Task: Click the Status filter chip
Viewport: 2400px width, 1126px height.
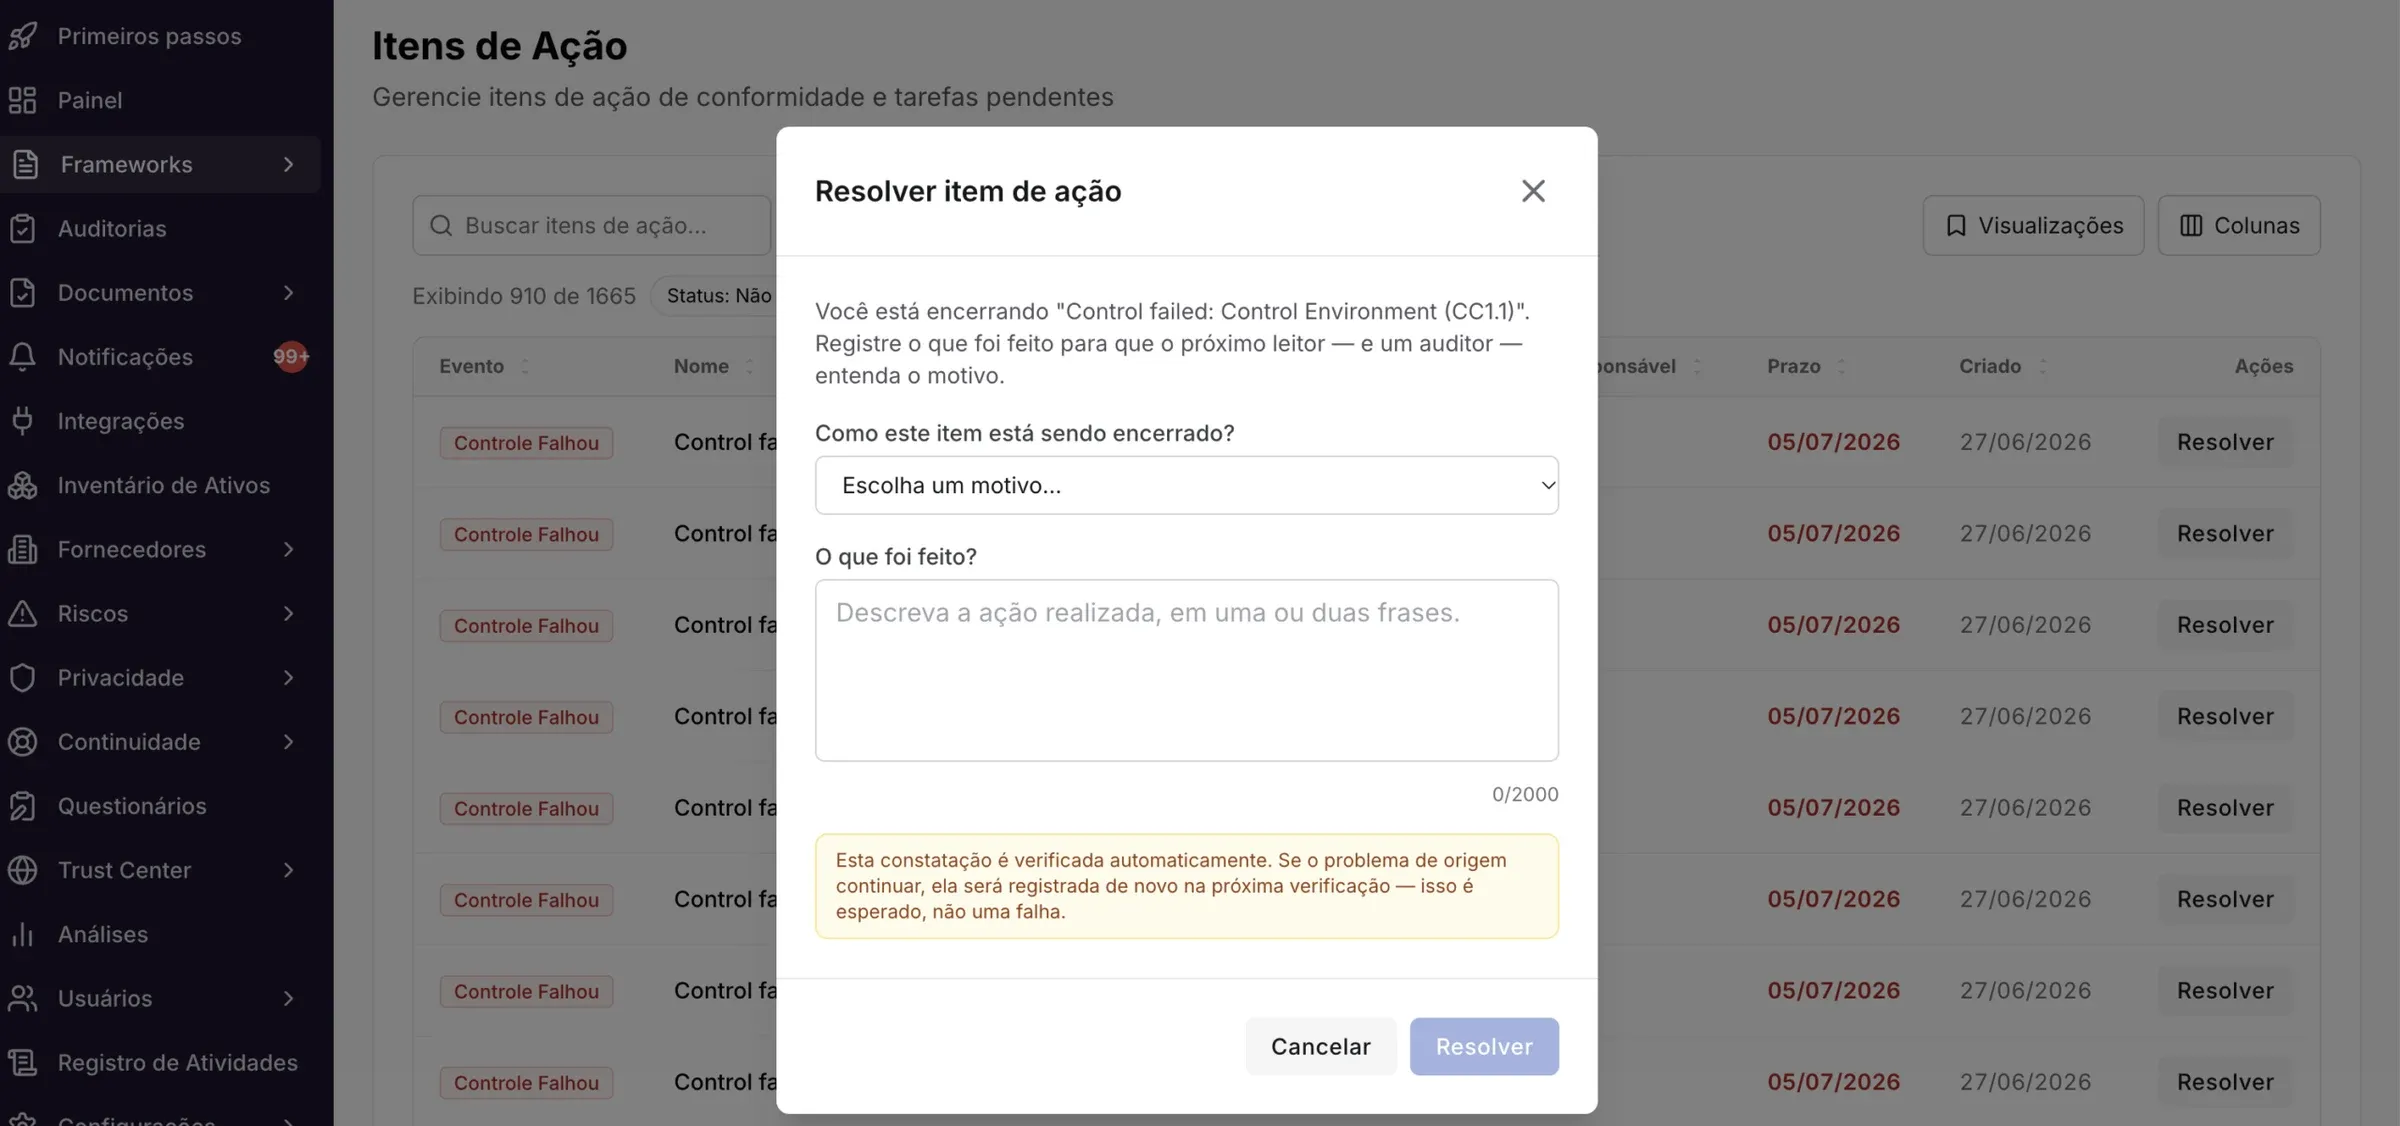Action: pyautogui.click(x=714, y=295)
